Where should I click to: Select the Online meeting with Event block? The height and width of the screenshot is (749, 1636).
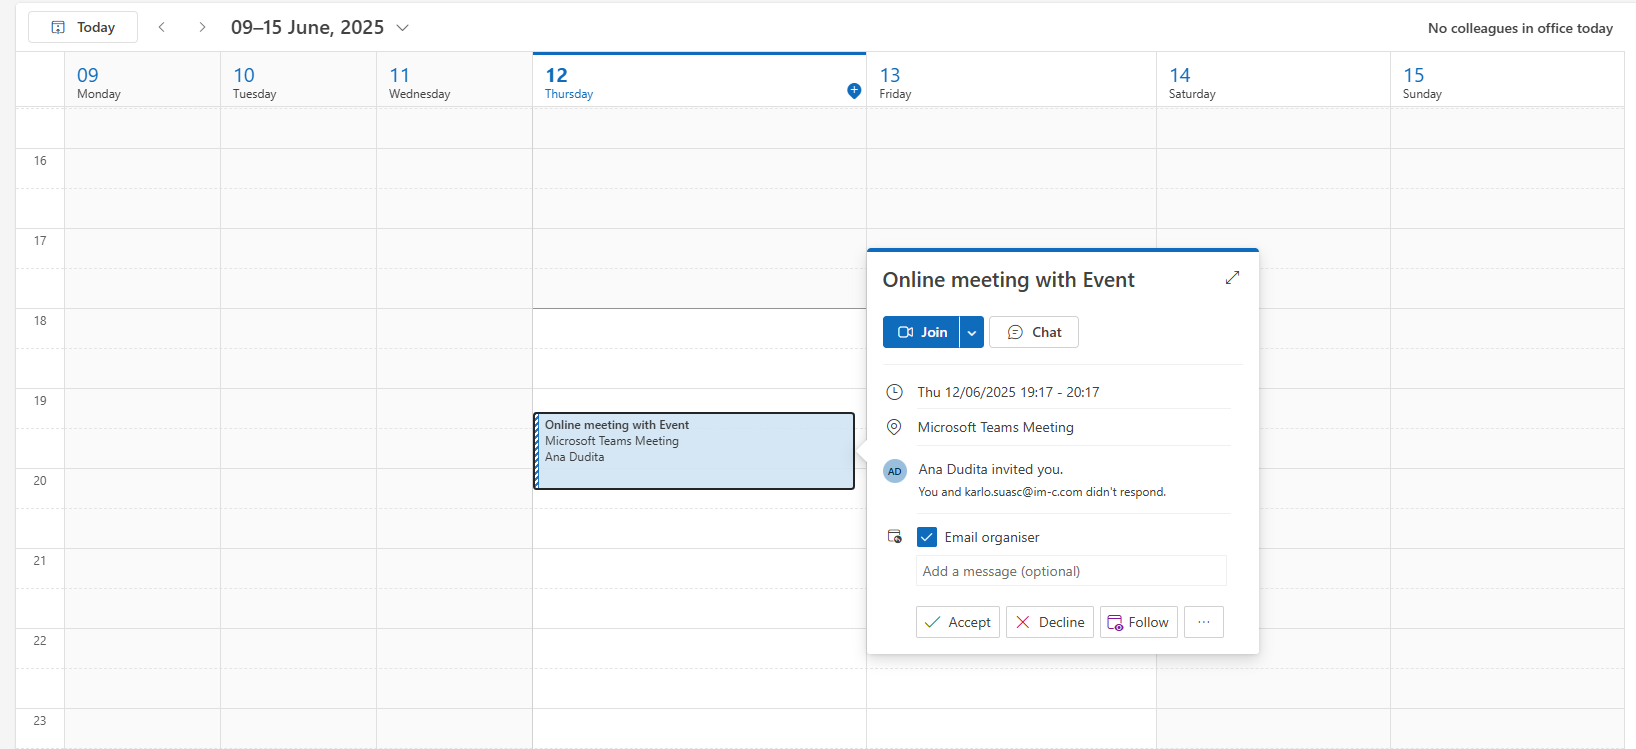click(x=694, y=451)
